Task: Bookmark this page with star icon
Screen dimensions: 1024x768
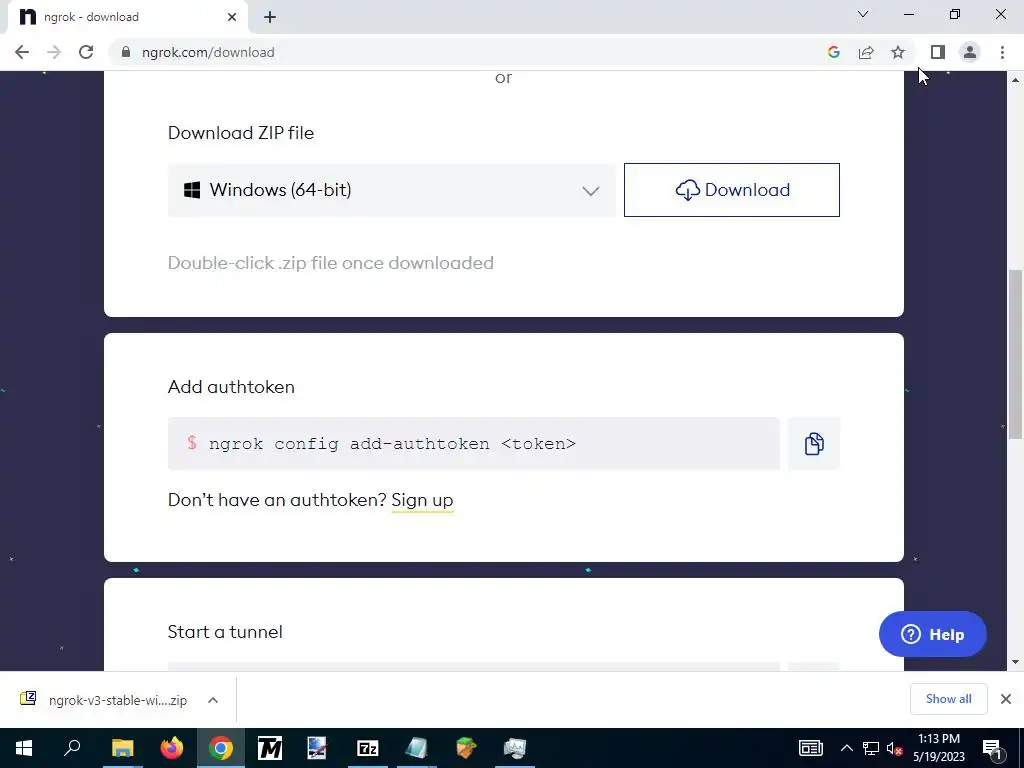Action: (898, 52)
